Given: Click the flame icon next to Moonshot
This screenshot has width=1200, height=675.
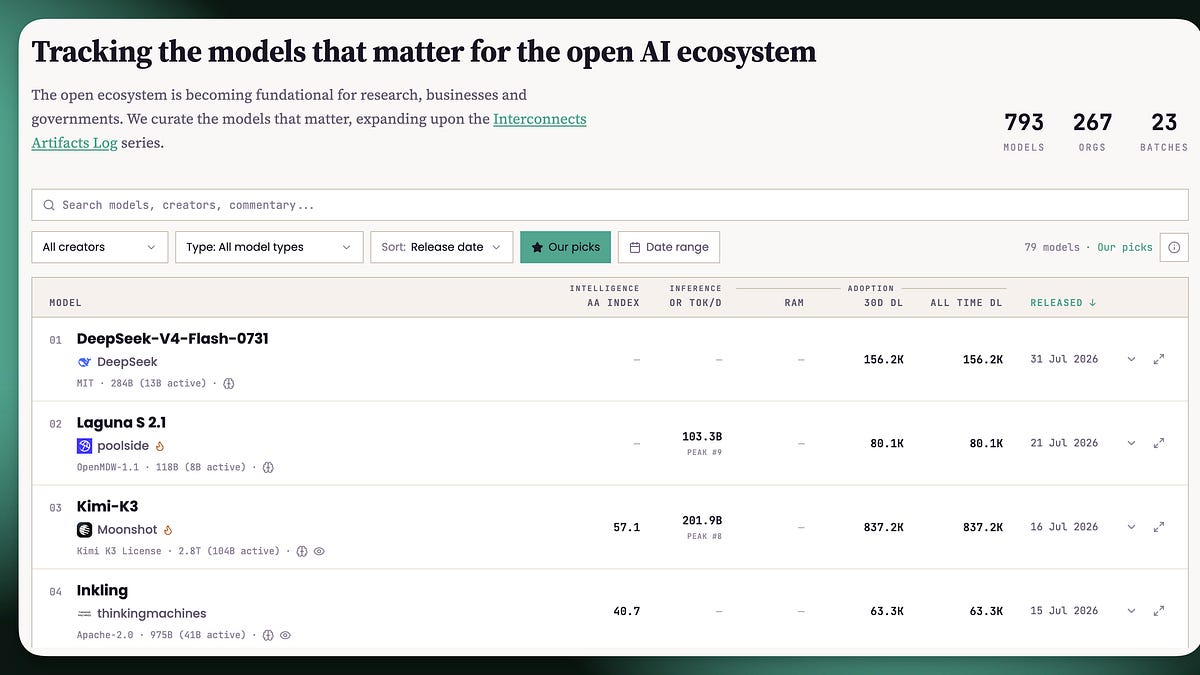Looking at the screenshot, I should point(168,530).
